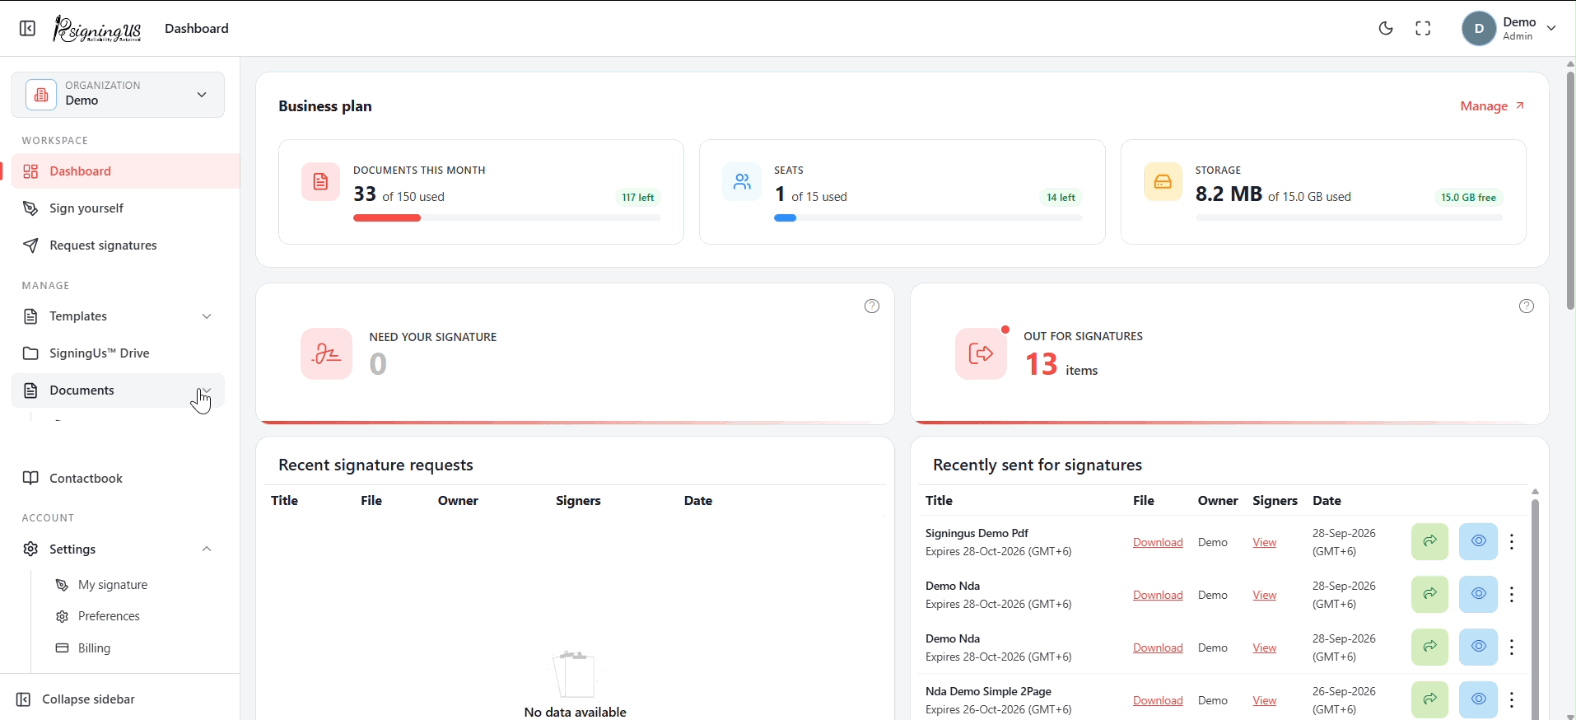Open the SigningUS logo home link
The image size is (1576, 720).
pyautogui.click(x=97, y=29)
